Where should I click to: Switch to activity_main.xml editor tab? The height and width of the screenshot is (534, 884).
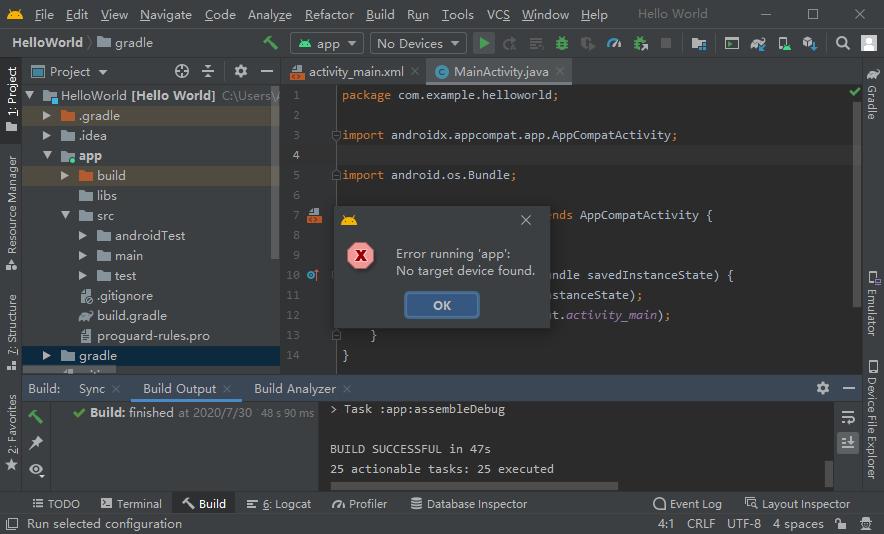(x=356, y=72)
